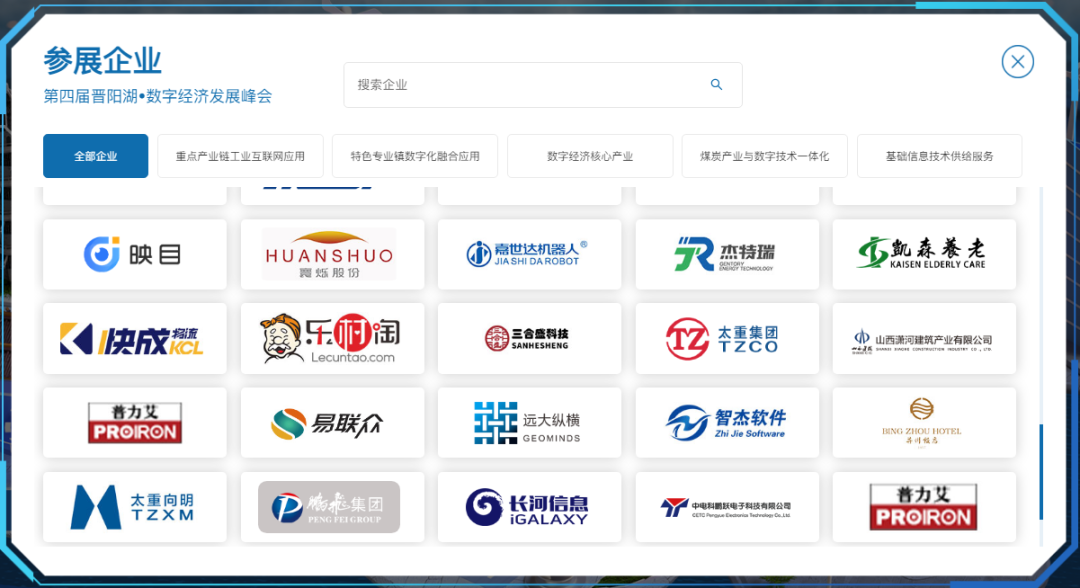Open the 特色专业镇数字化融合应用 tab
The image size is (1080, 588).
point(415,156)
